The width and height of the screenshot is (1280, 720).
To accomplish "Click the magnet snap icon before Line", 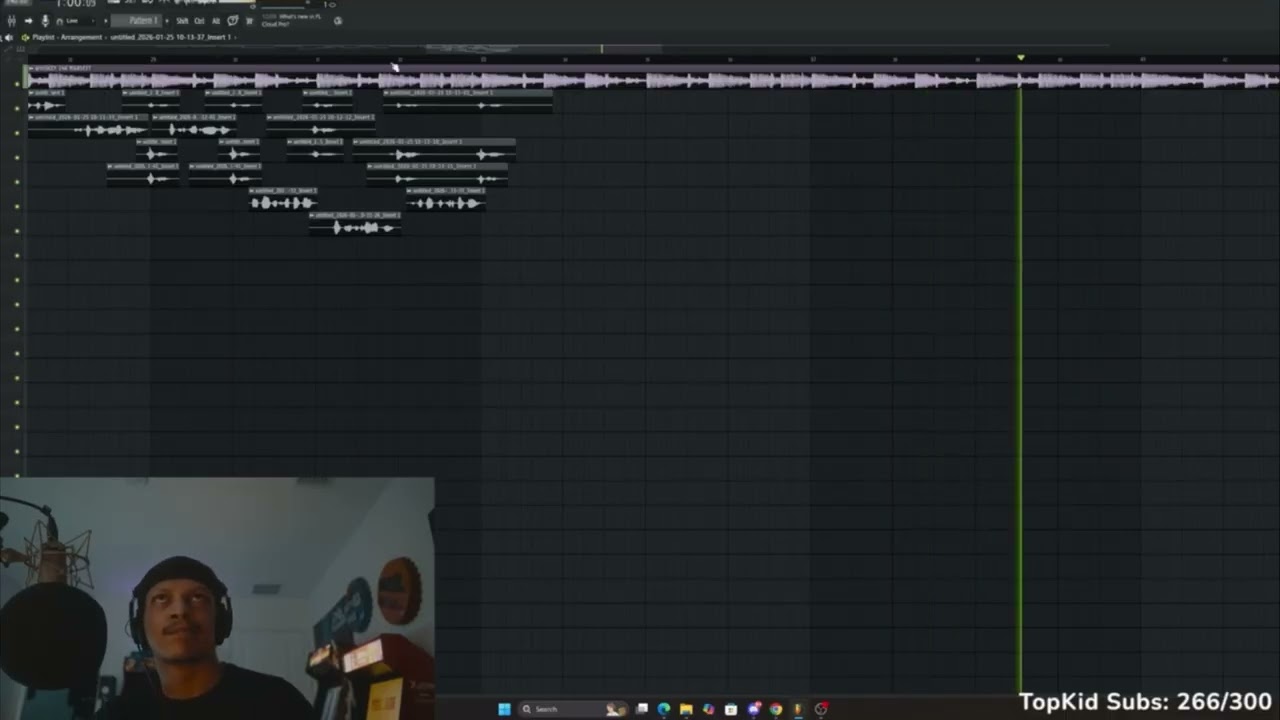I will 60,21.
